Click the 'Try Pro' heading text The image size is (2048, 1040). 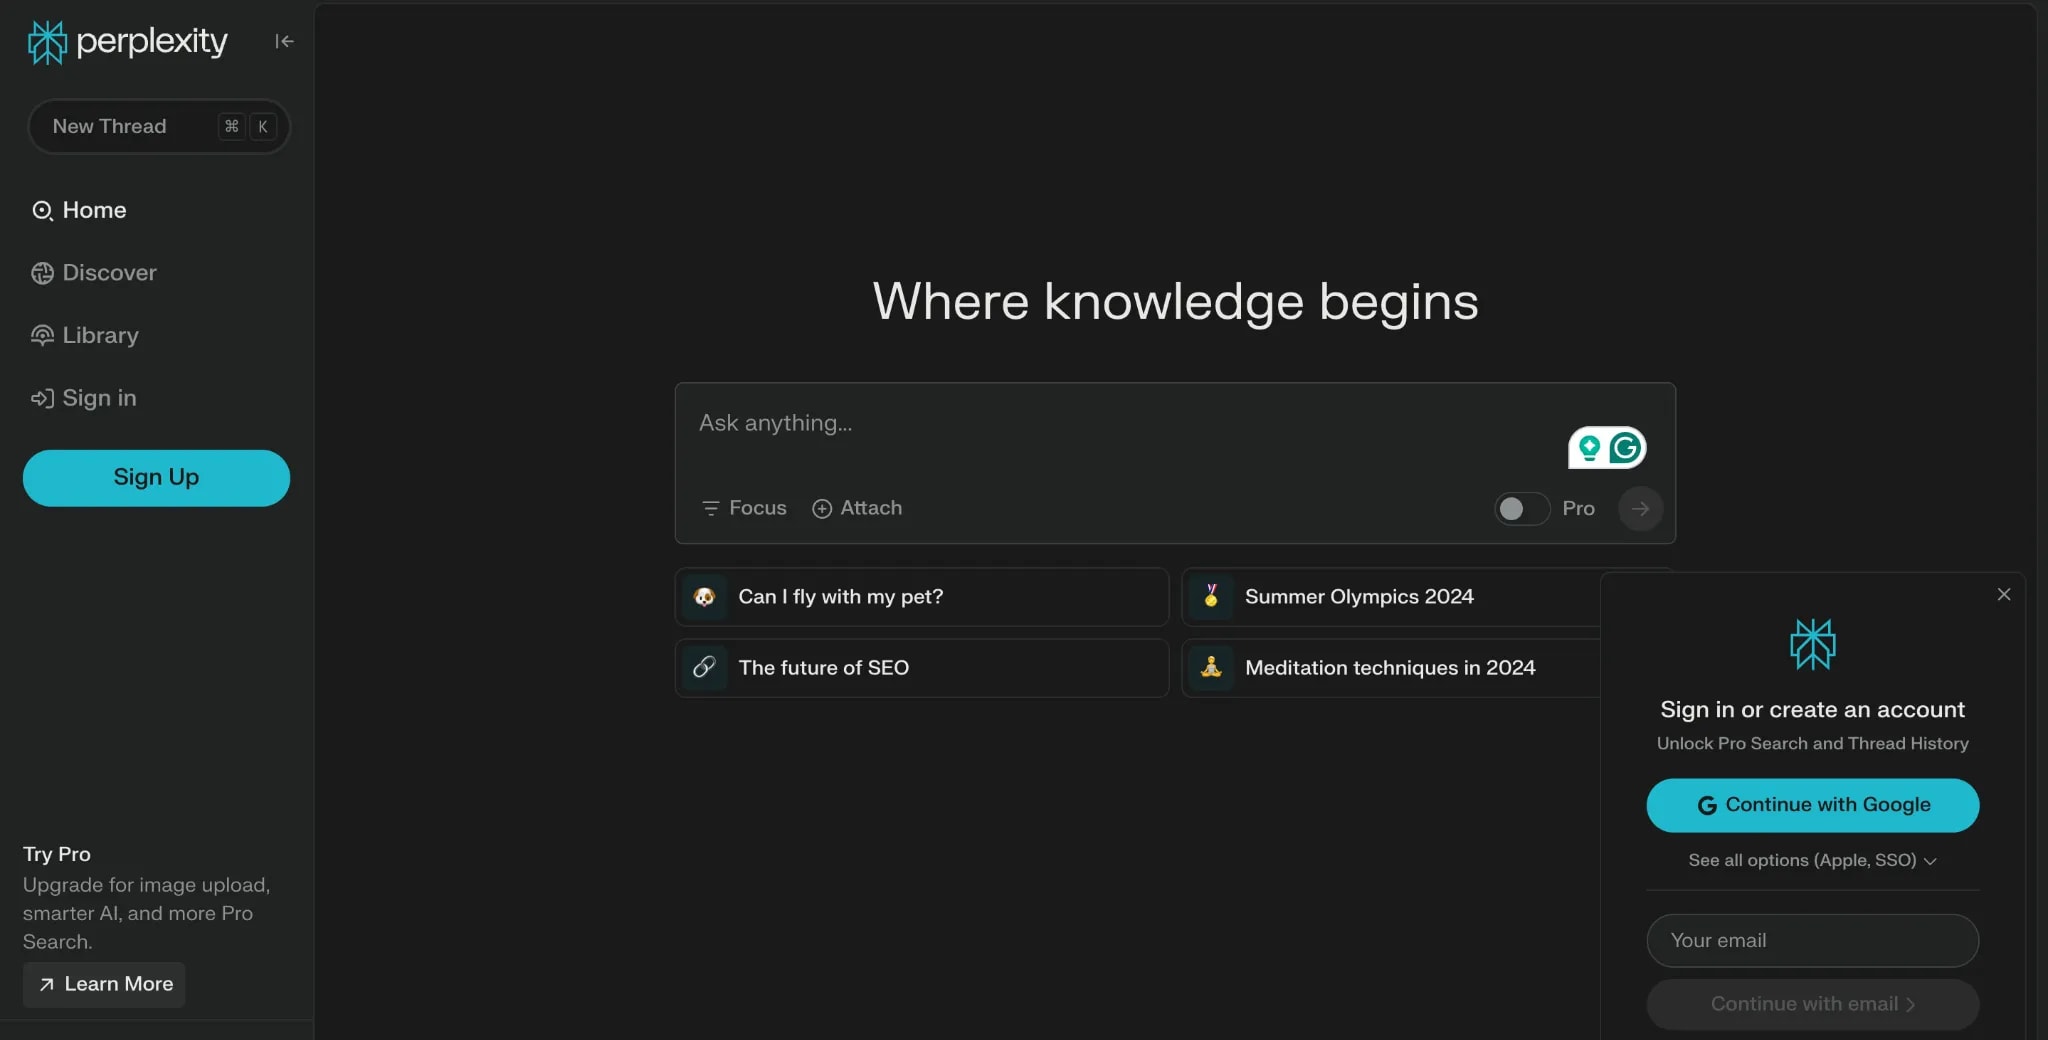57,854
